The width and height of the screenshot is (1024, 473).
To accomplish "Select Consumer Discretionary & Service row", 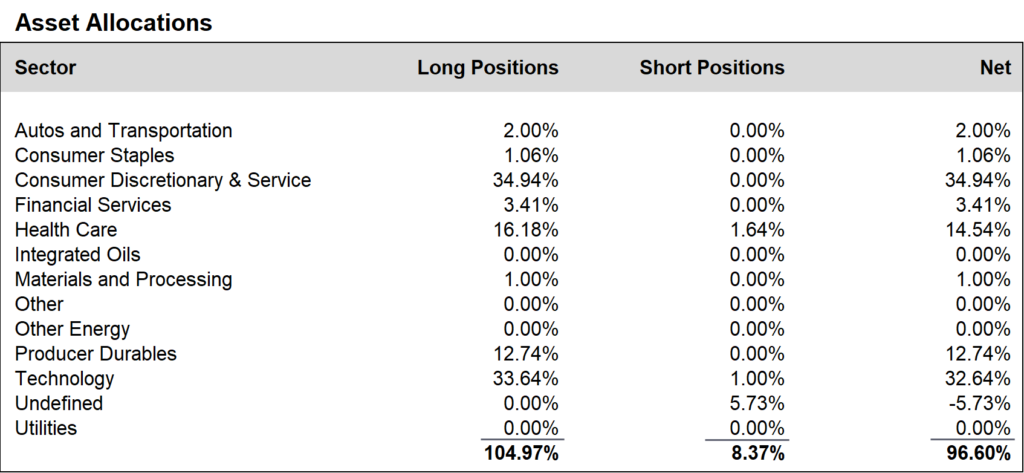I will point(512,180).
